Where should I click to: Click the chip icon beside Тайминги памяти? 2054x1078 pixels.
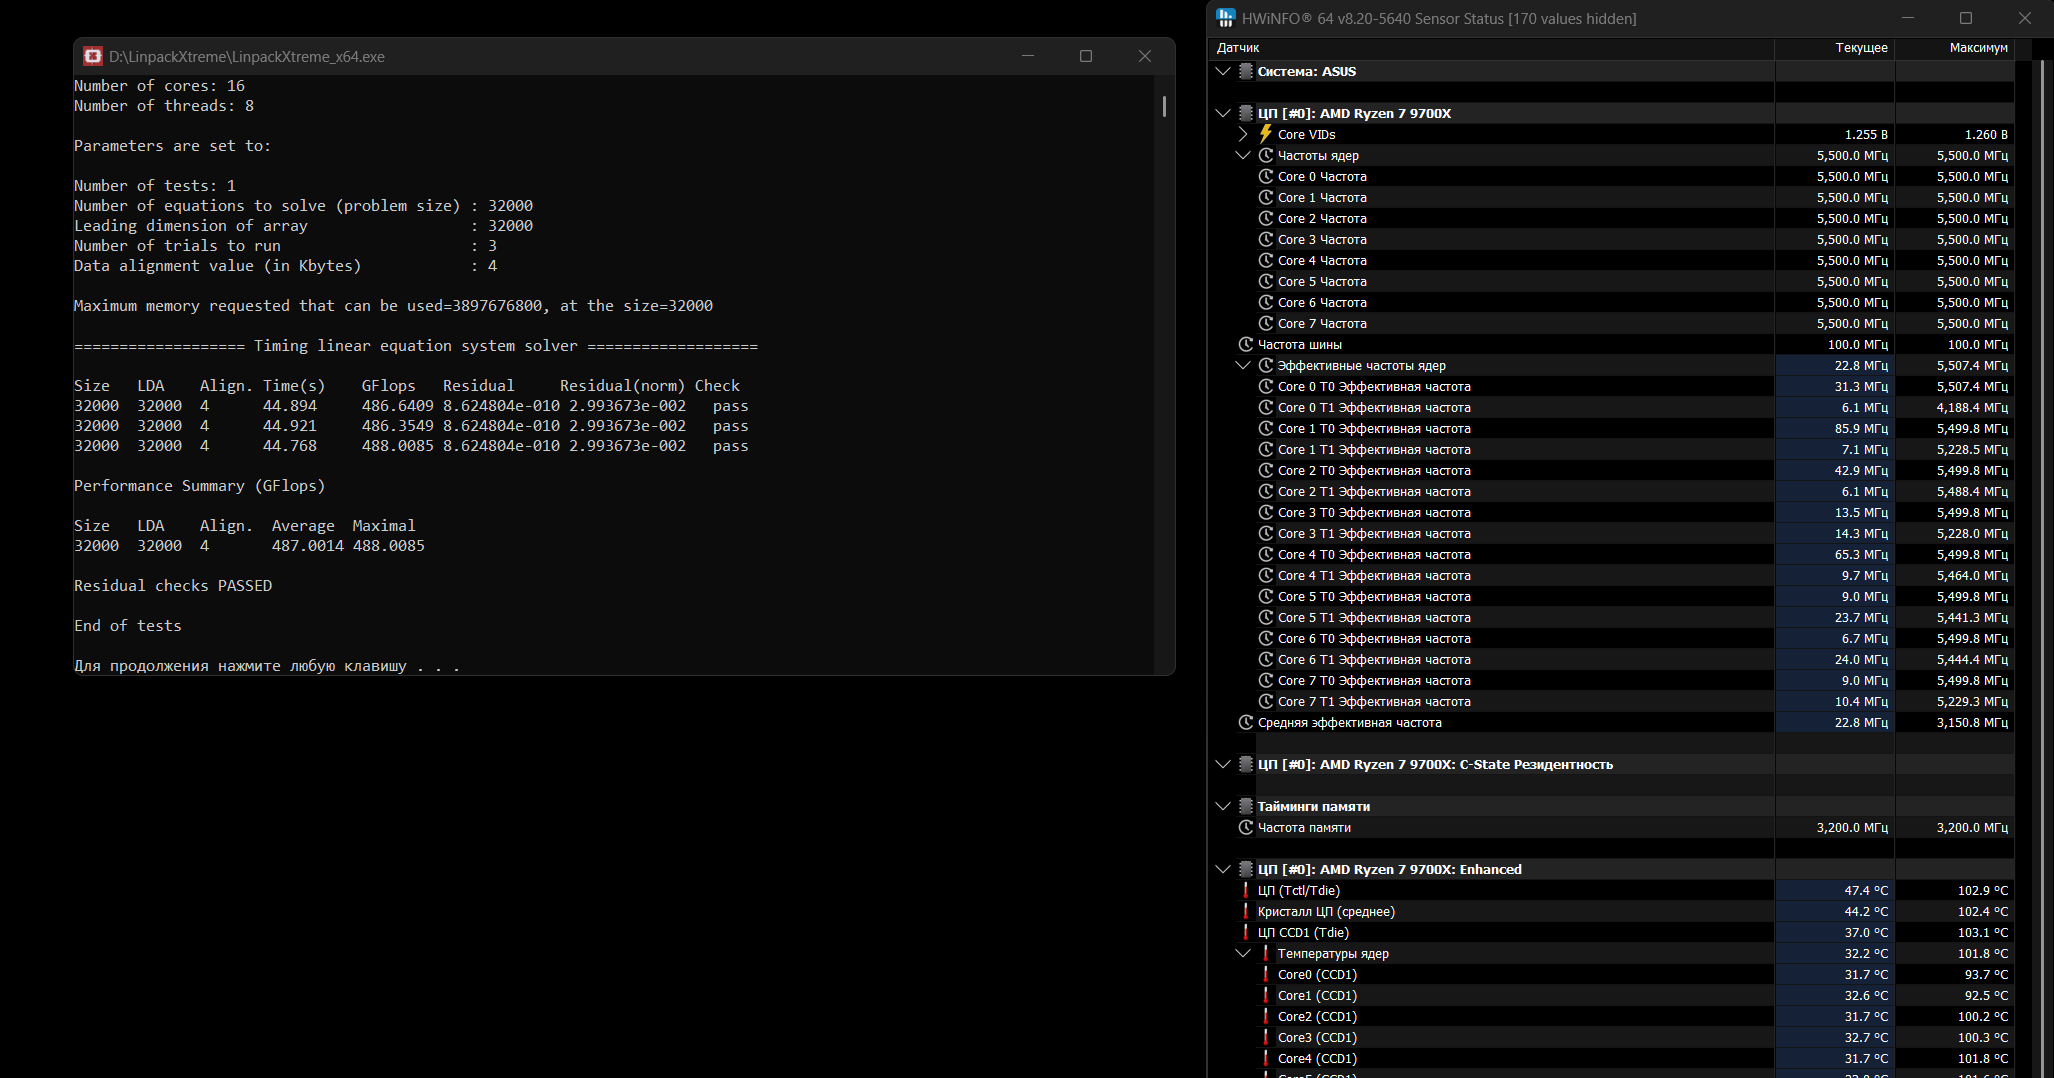point(1246,806)
